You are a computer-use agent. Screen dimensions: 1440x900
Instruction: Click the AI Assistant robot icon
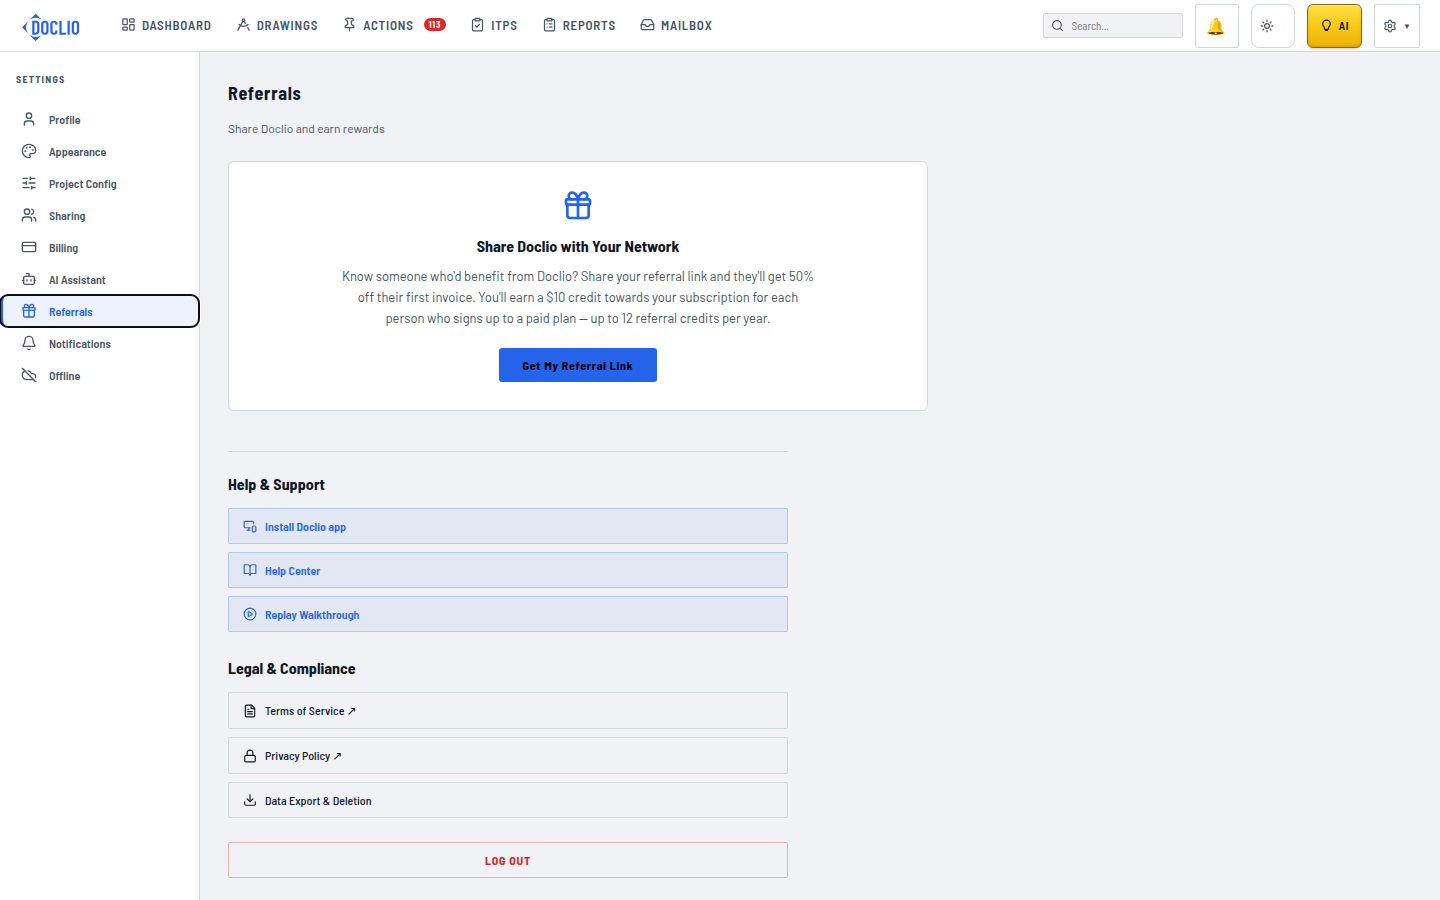[29, 279]
